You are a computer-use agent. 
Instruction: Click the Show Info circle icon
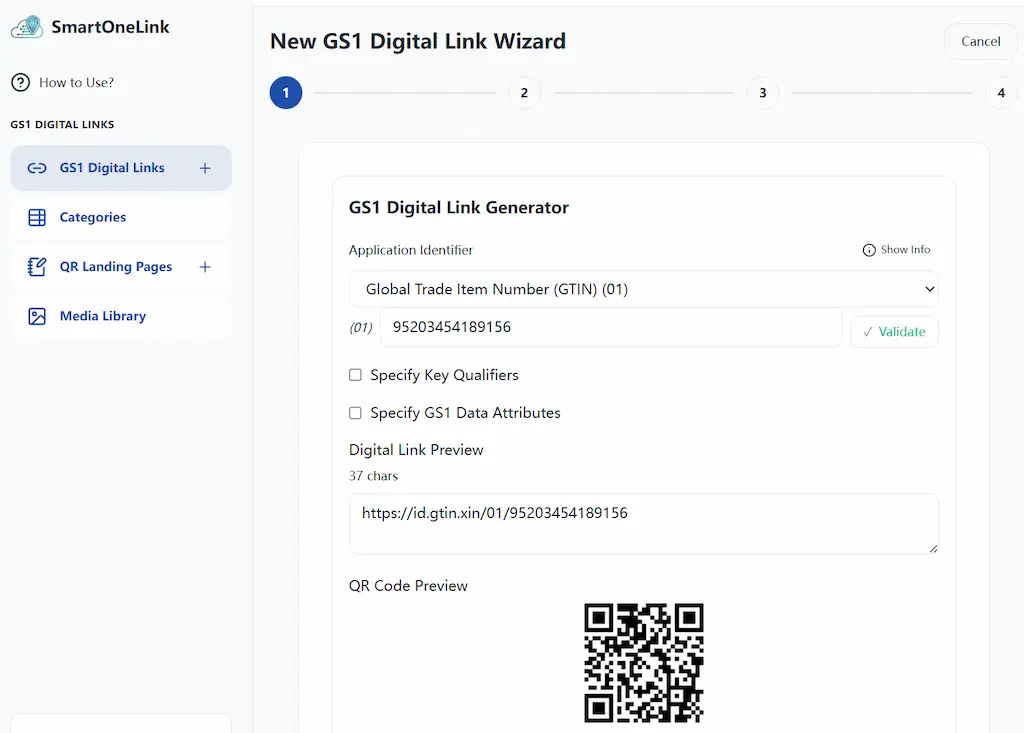869,250
